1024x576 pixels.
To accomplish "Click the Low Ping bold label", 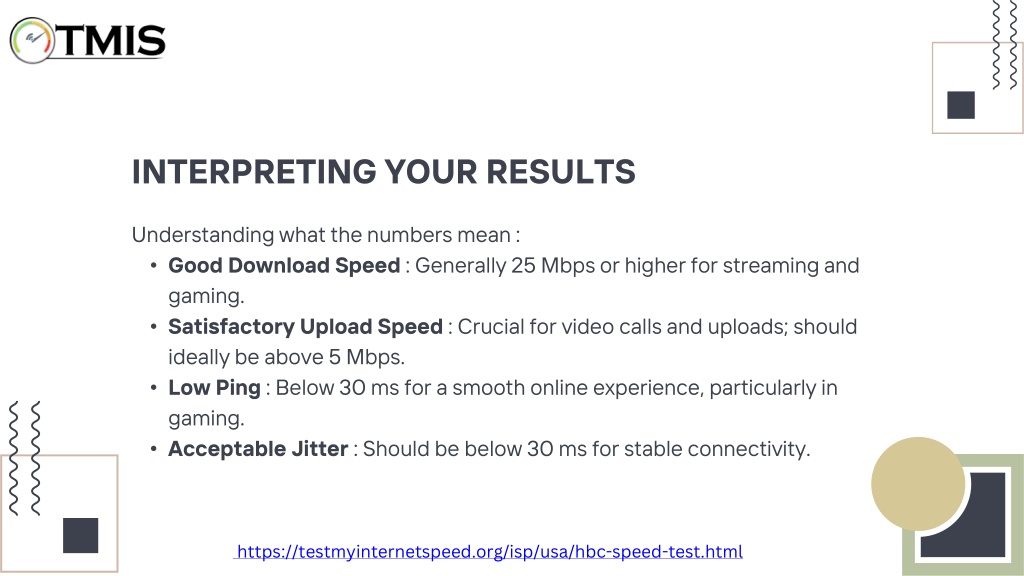I will point(214,388).
